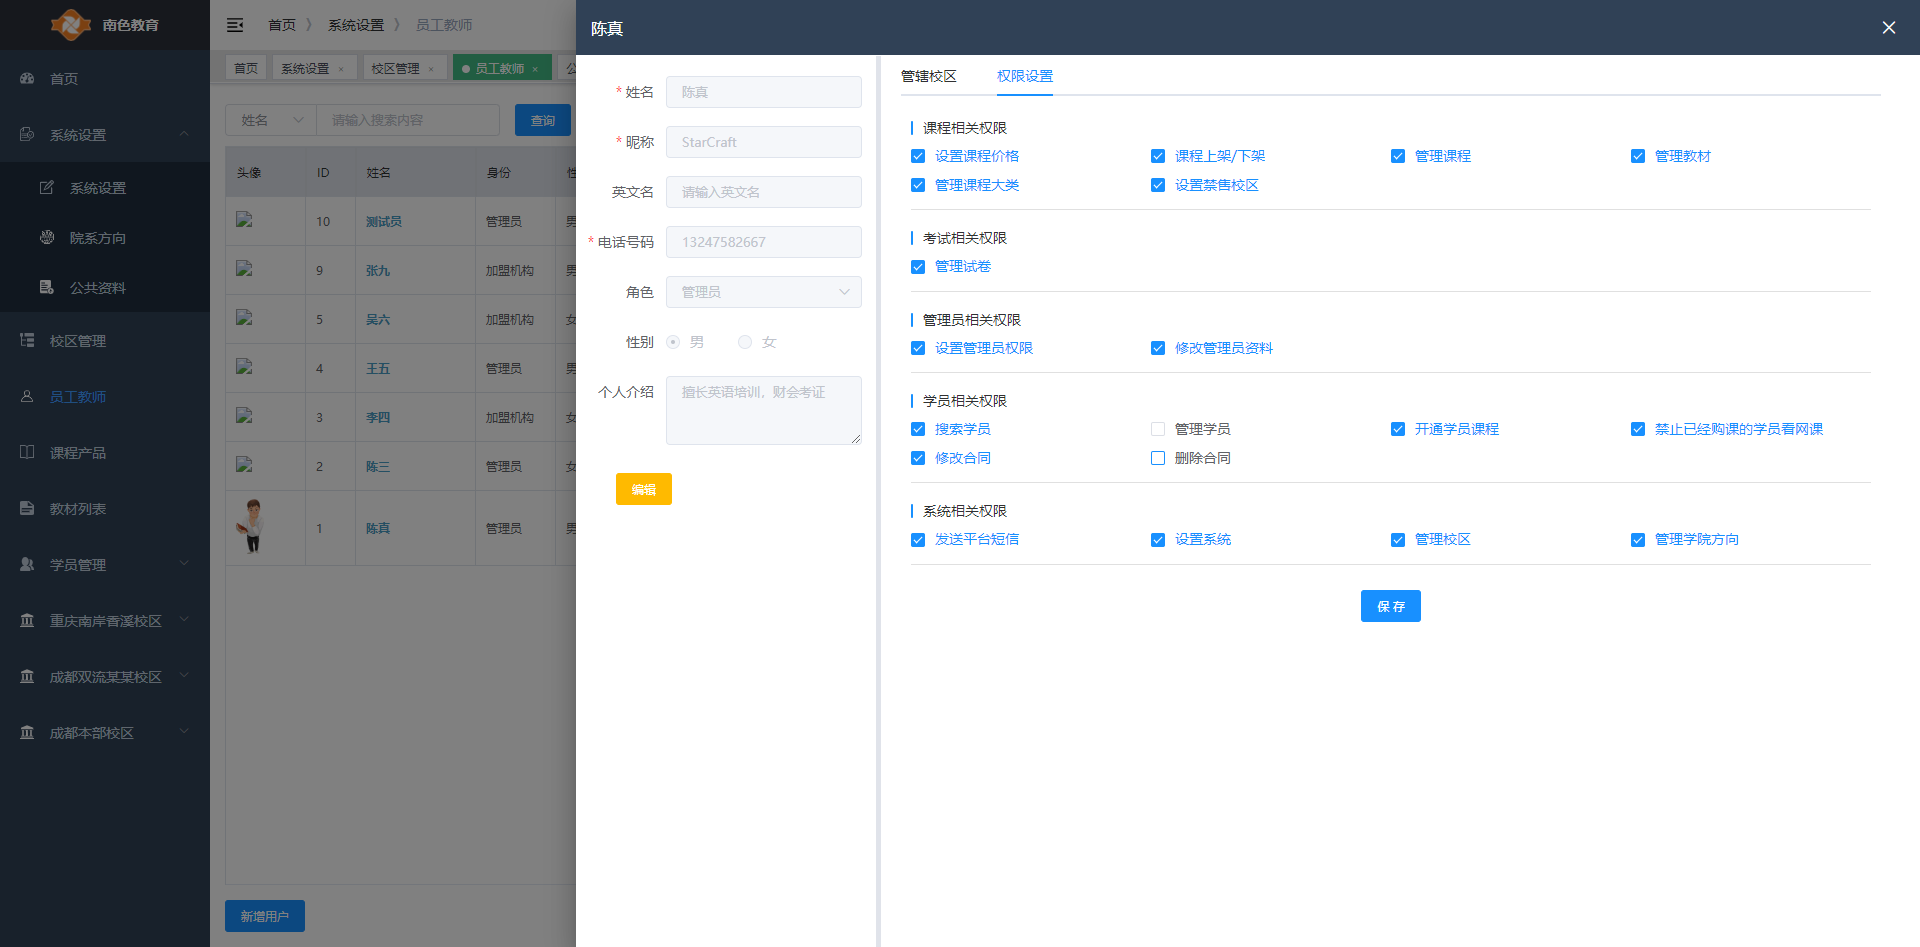Image resolution: width=1920 pixels, height=947 pixels.
Task: Check the 删除合同 permission checkbox
Action: (x=1158, y=458)
